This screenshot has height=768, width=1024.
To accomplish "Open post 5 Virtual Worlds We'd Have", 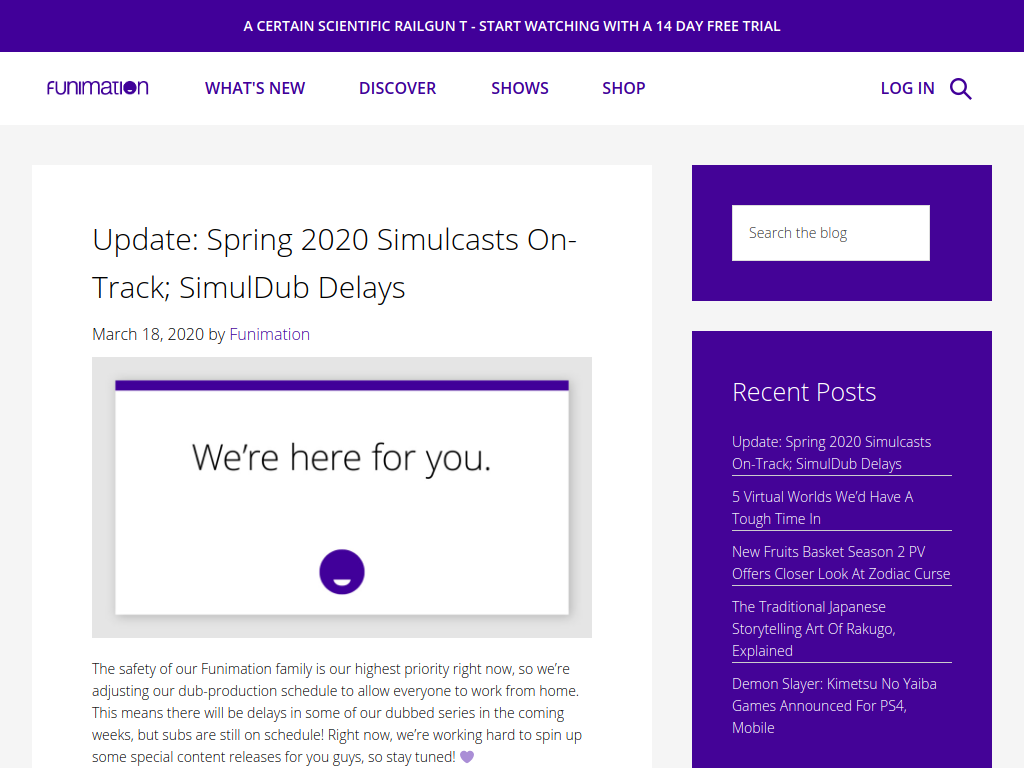I will (822, 507).
